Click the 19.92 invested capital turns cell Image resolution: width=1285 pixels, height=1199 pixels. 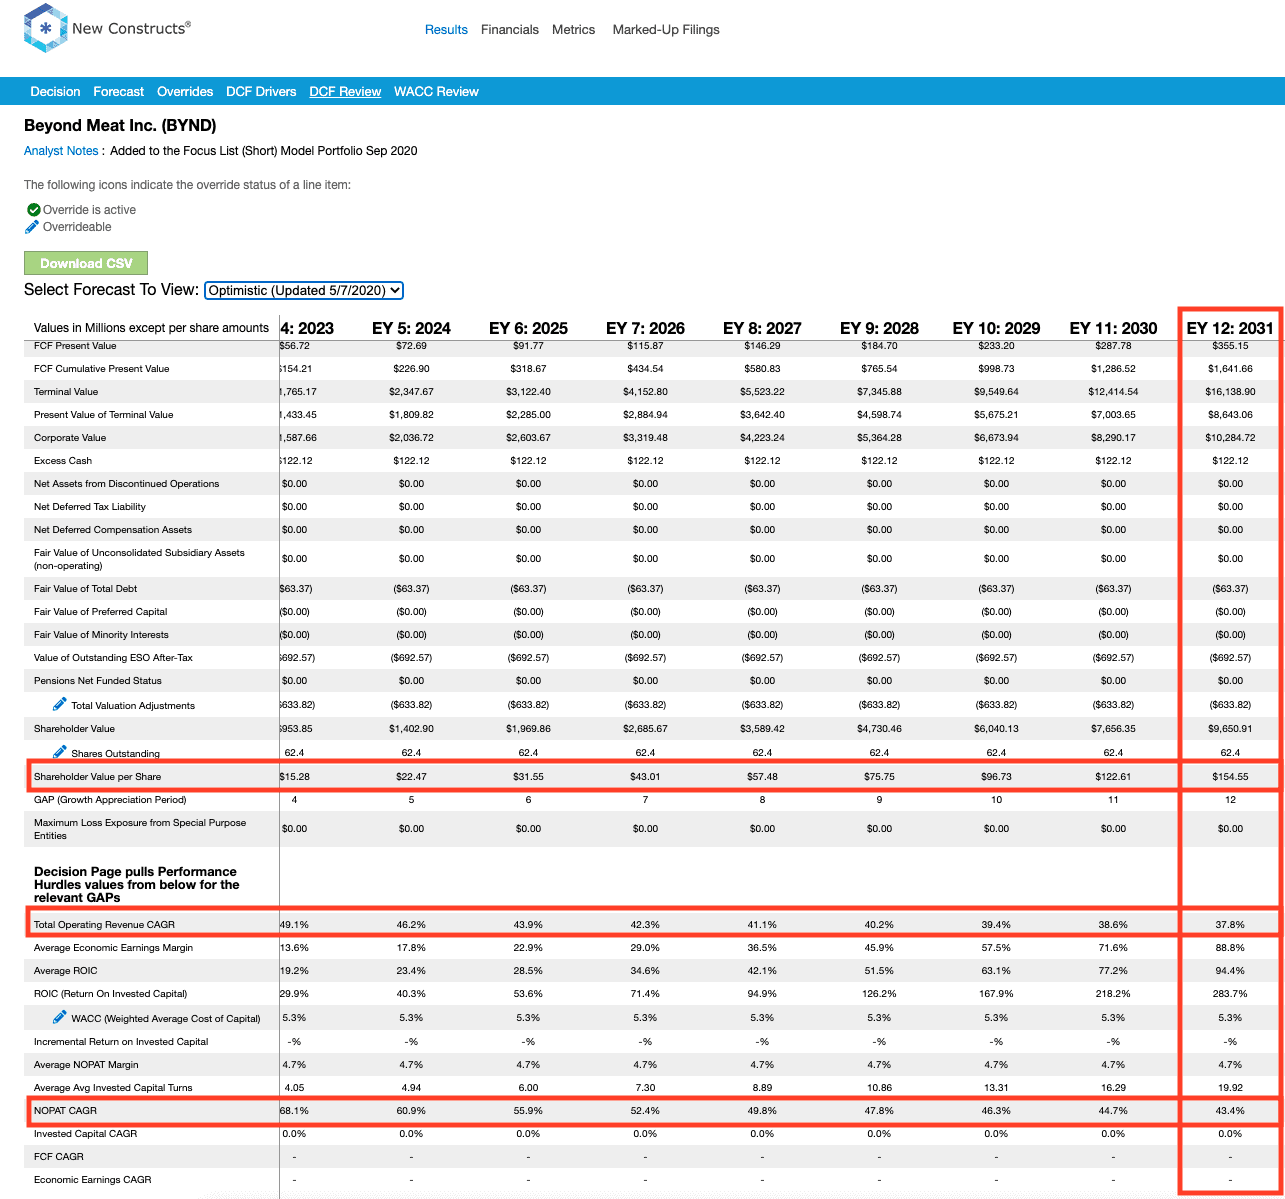pyautogui.click(x=1230, y=1087)
